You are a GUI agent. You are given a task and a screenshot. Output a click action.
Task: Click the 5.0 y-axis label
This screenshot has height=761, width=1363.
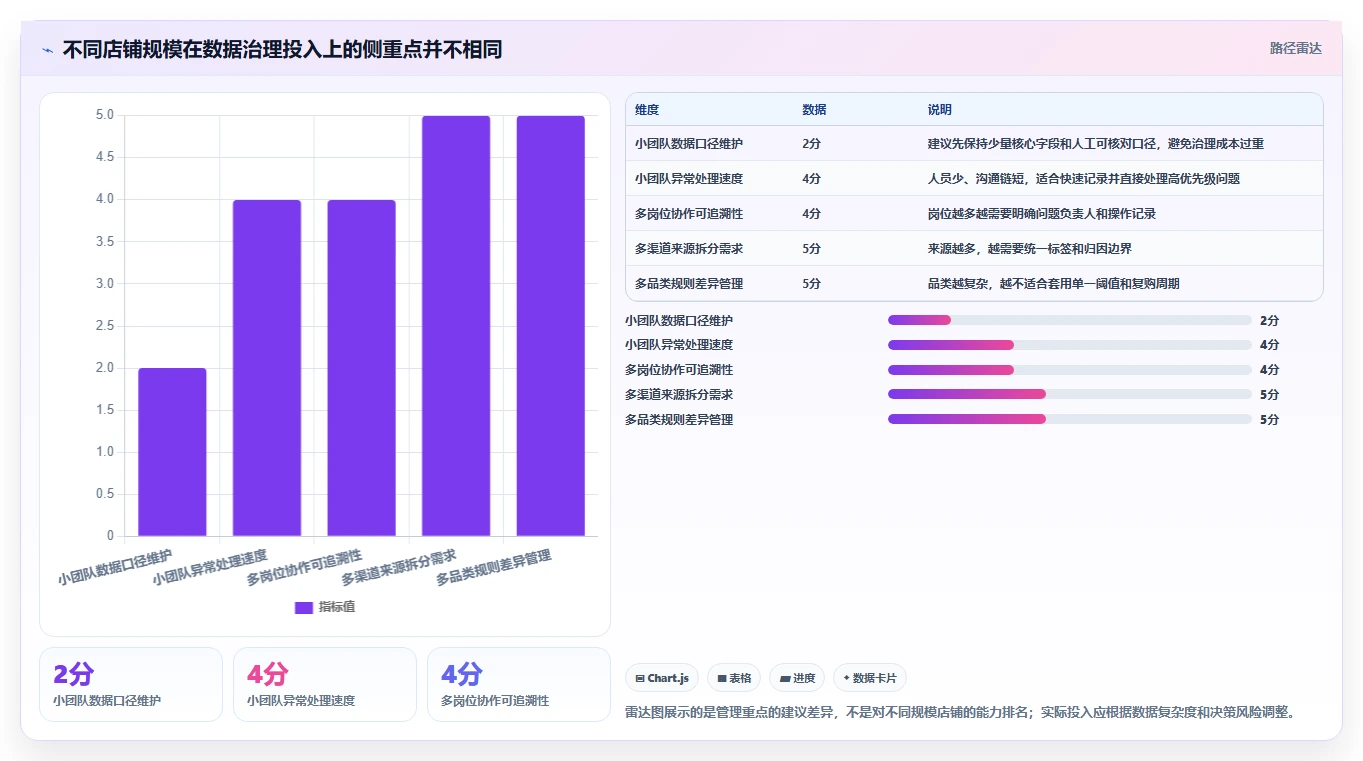point(105,115)
